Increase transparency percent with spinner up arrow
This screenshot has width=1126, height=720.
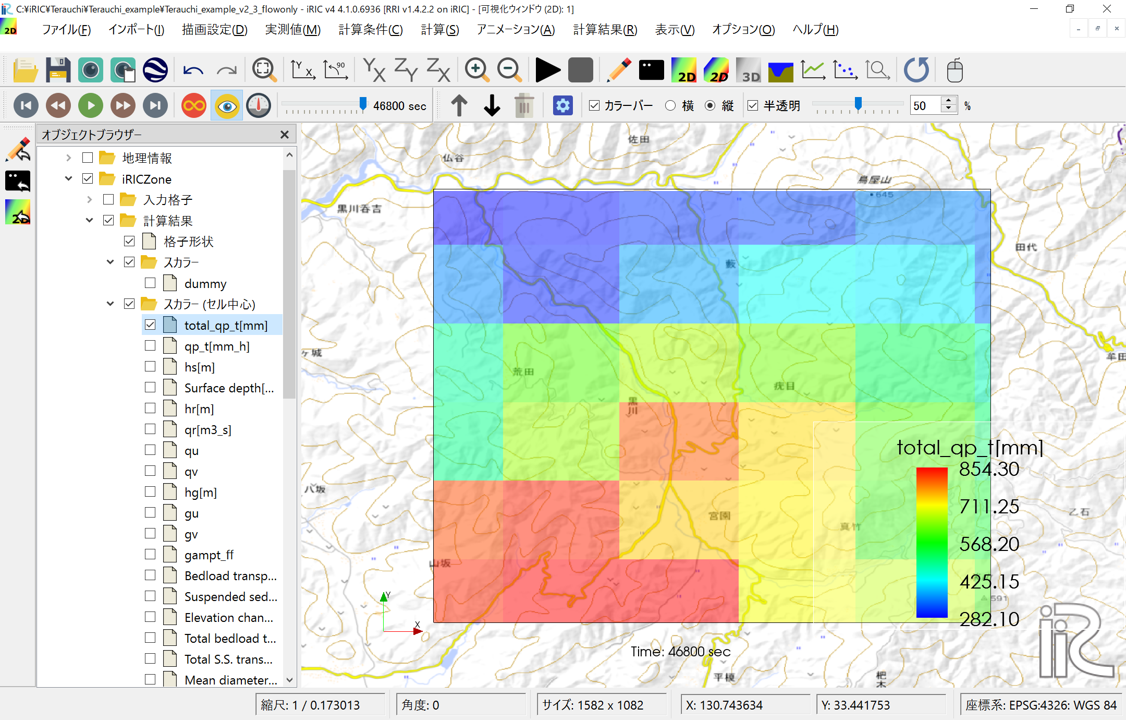(x=949, y=101)
